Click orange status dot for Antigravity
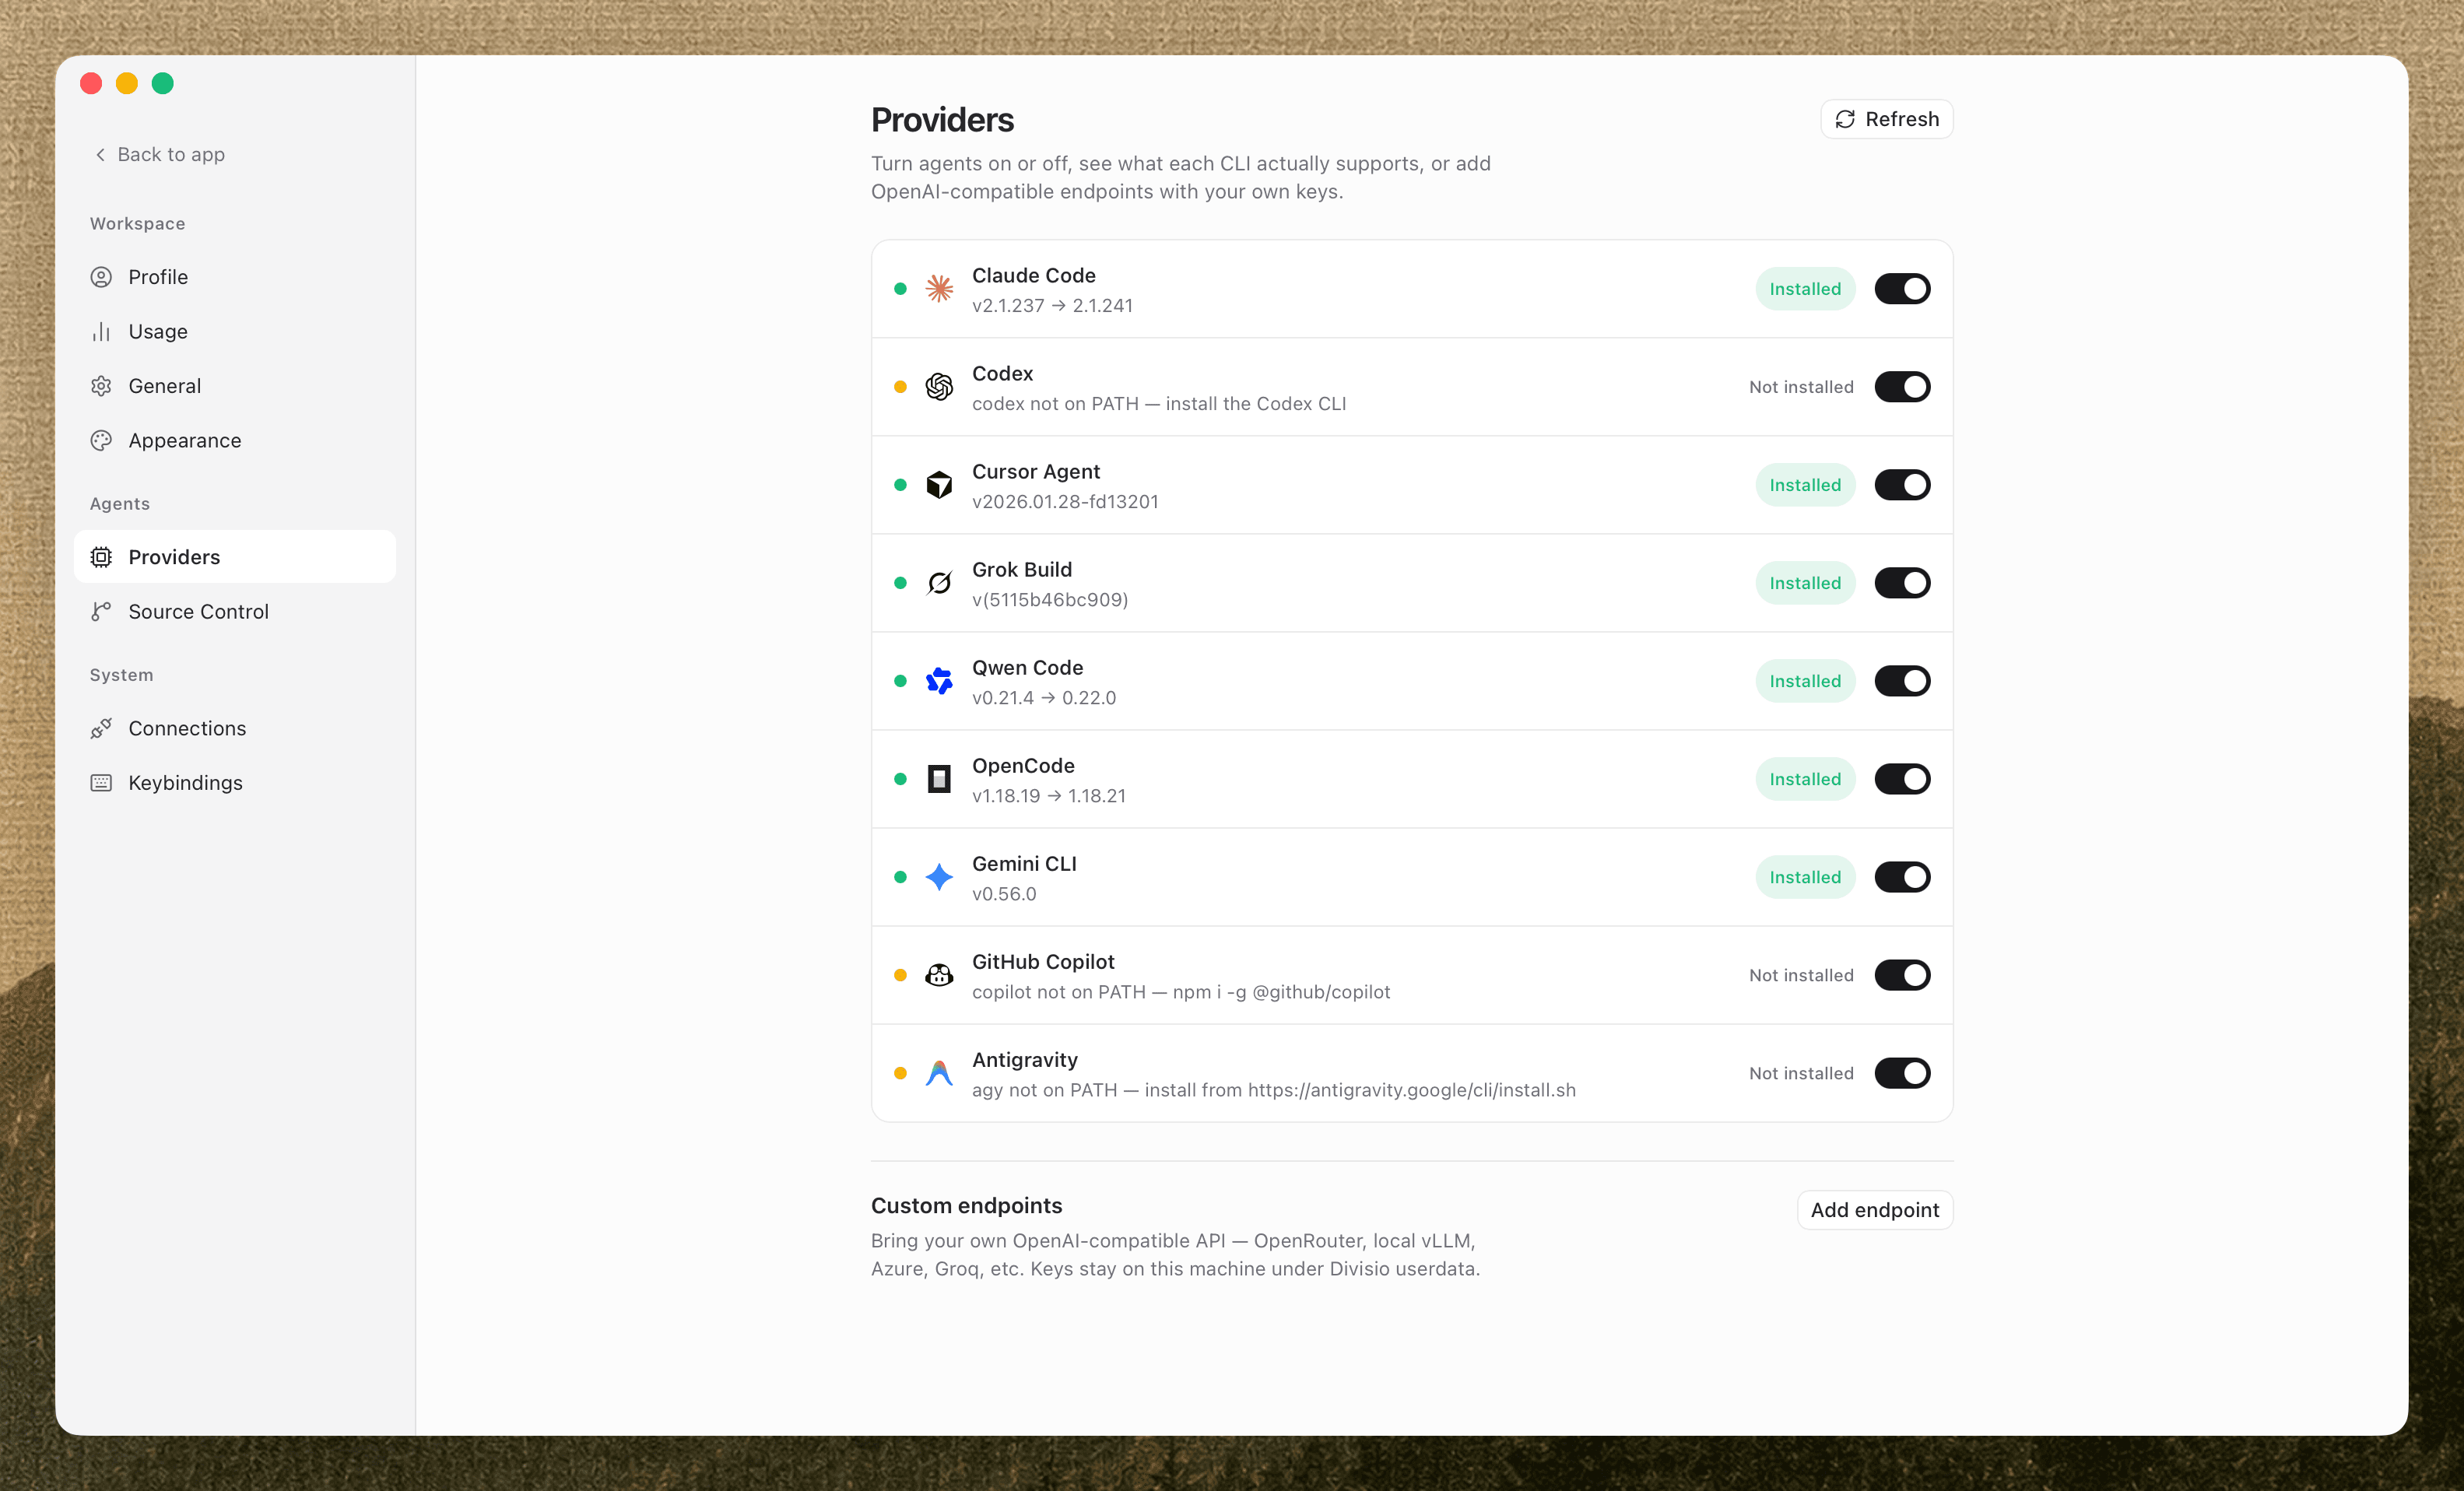Image resolution: width=2464 pixels, height=1491 pixels. click(x=900, y=1073)
